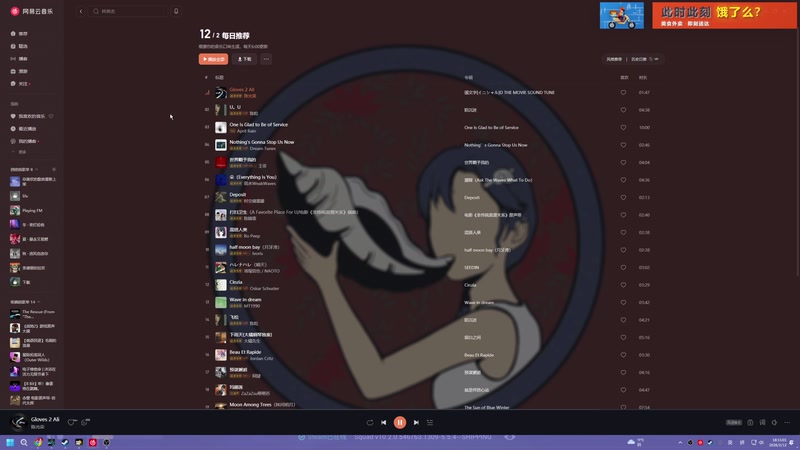Like the song Wave in dream
Viewport: 800px width, 450px height.
point(623,303)
